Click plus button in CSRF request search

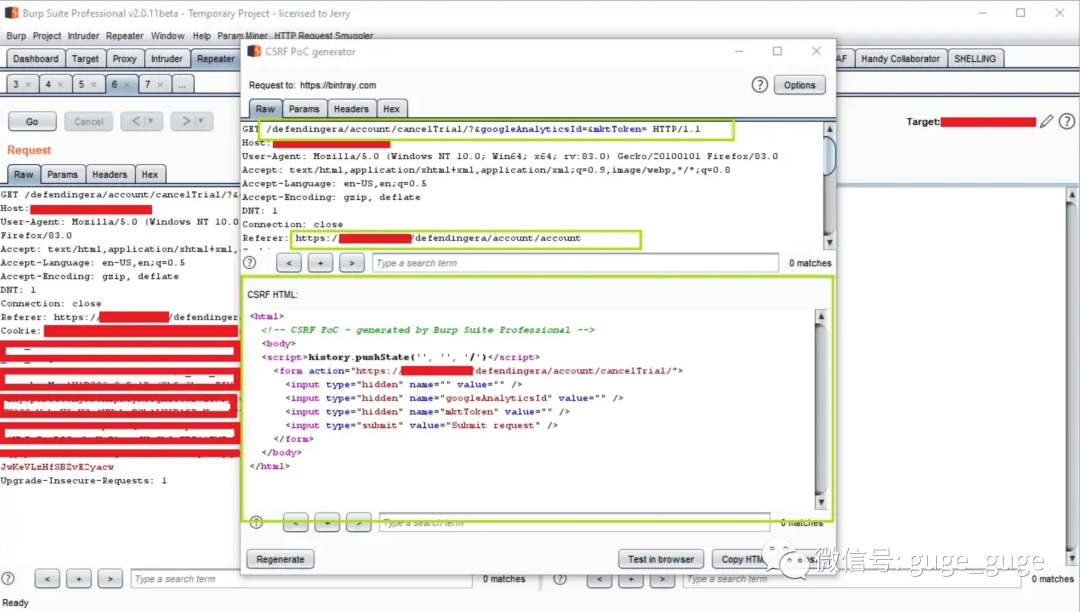320,263
